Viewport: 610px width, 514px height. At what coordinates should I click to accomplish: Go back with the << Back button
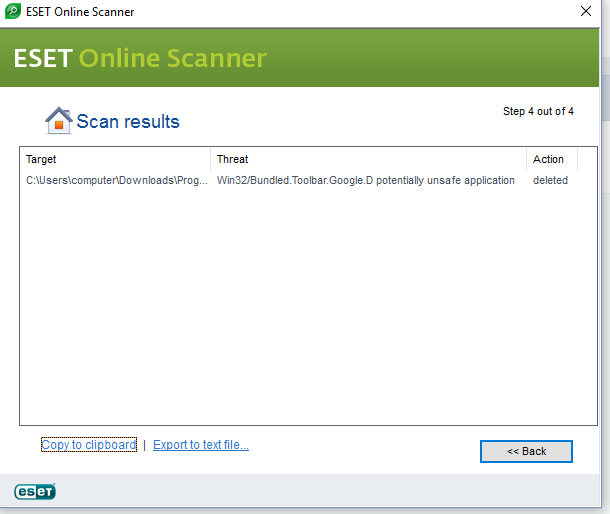pyautogui.click(x=526, y=451)
